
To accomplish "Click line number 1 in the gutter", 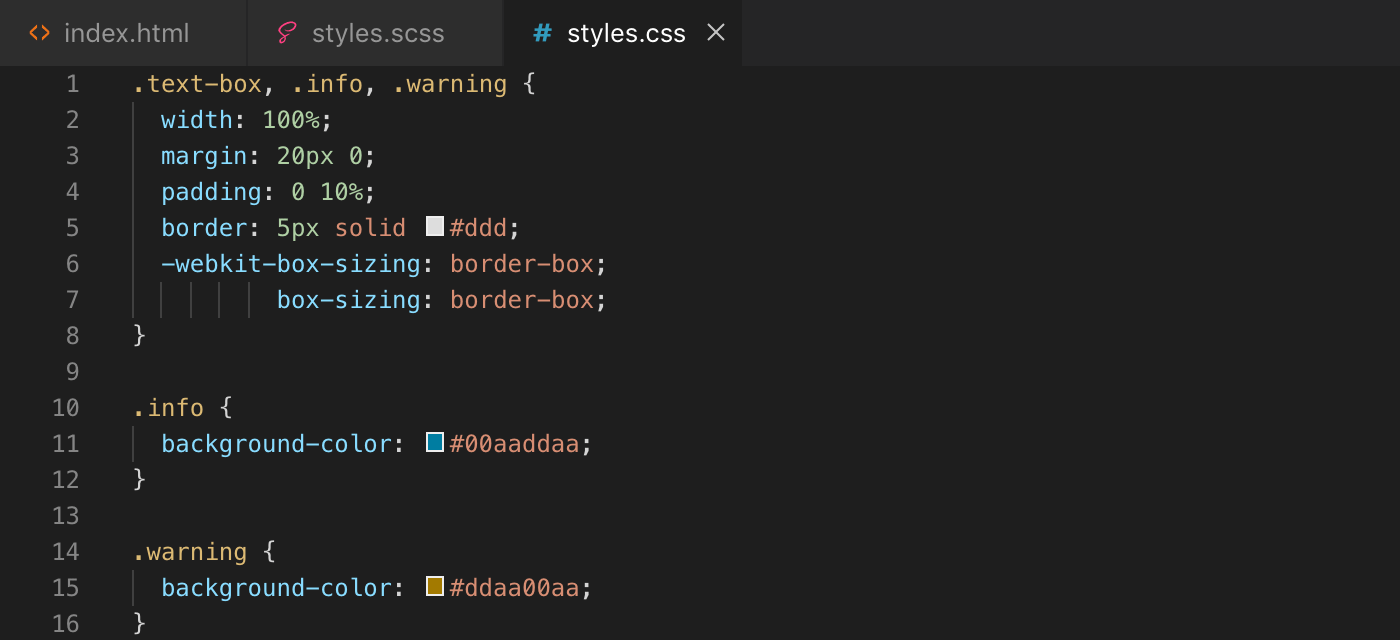I will click(72, 84).
